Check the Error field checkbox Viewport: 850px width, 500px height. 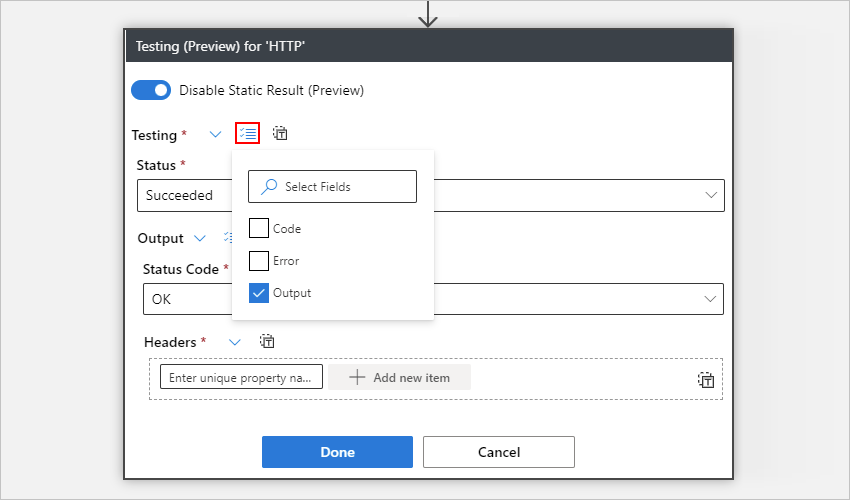click(259, 261)
